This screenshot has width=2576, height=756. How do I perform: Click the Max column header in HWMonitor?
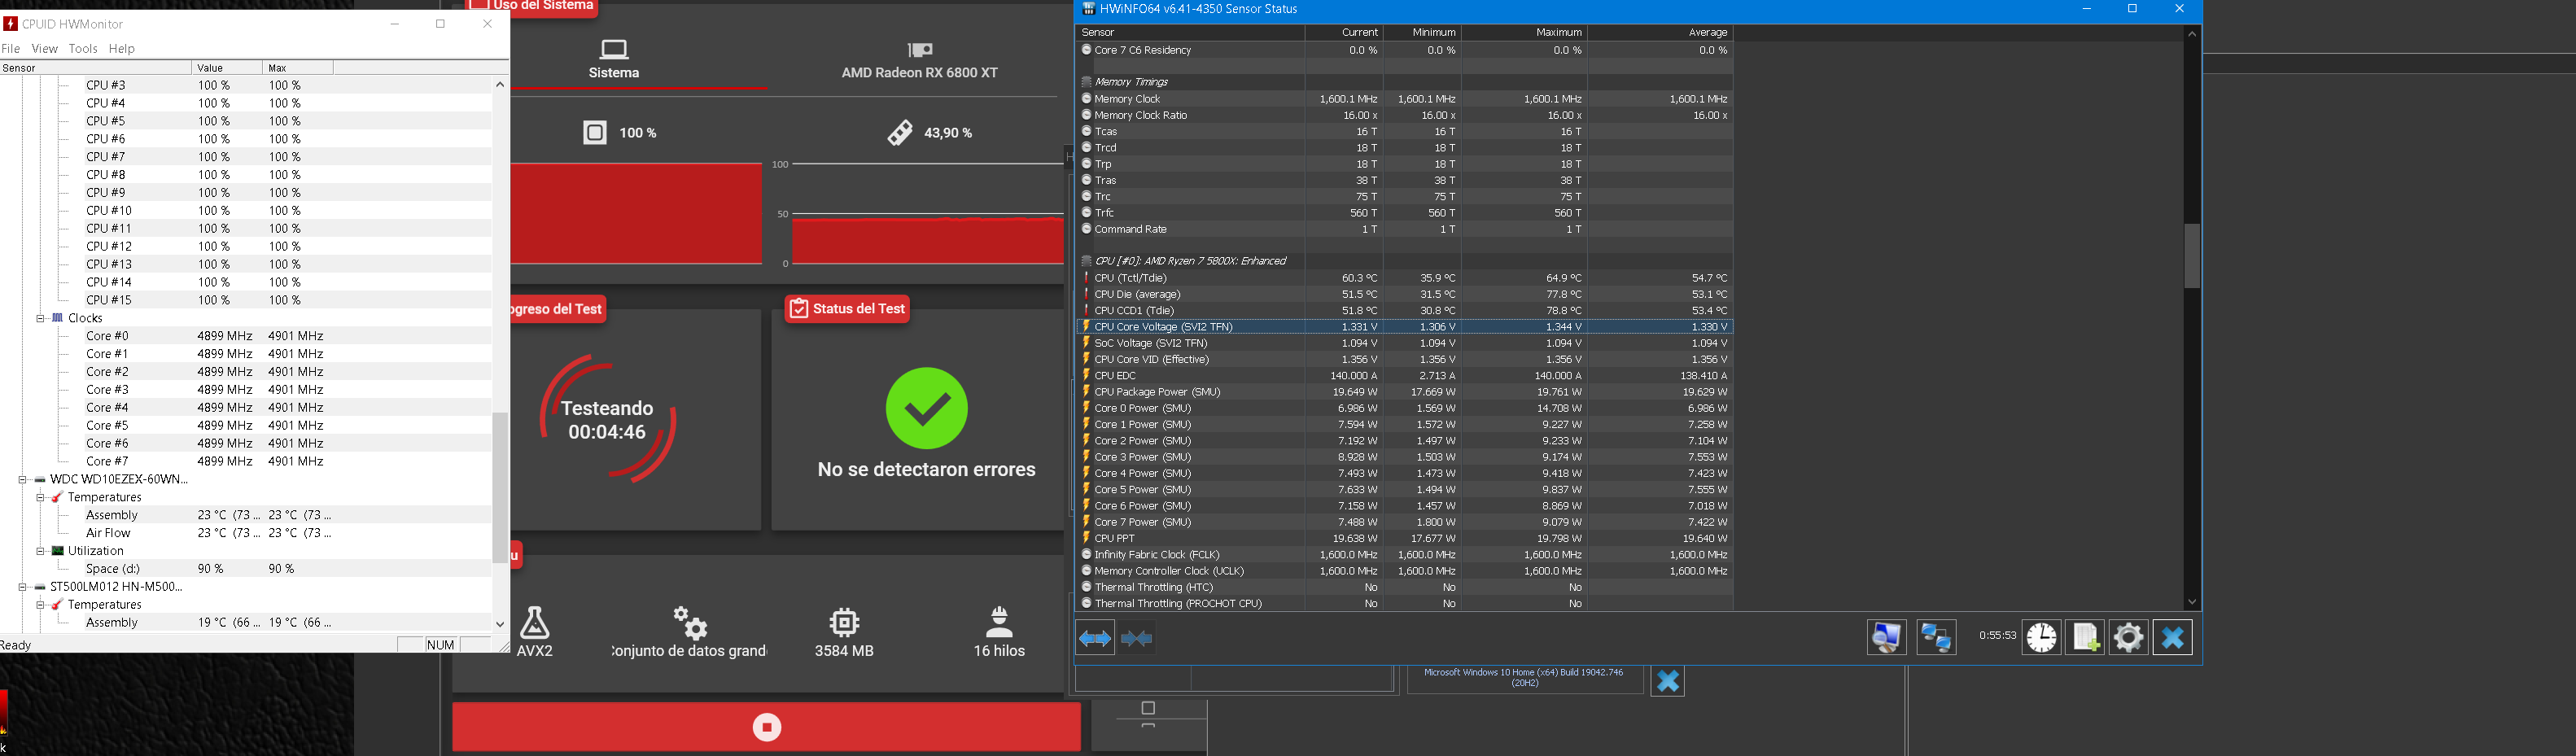click(297, 68)
